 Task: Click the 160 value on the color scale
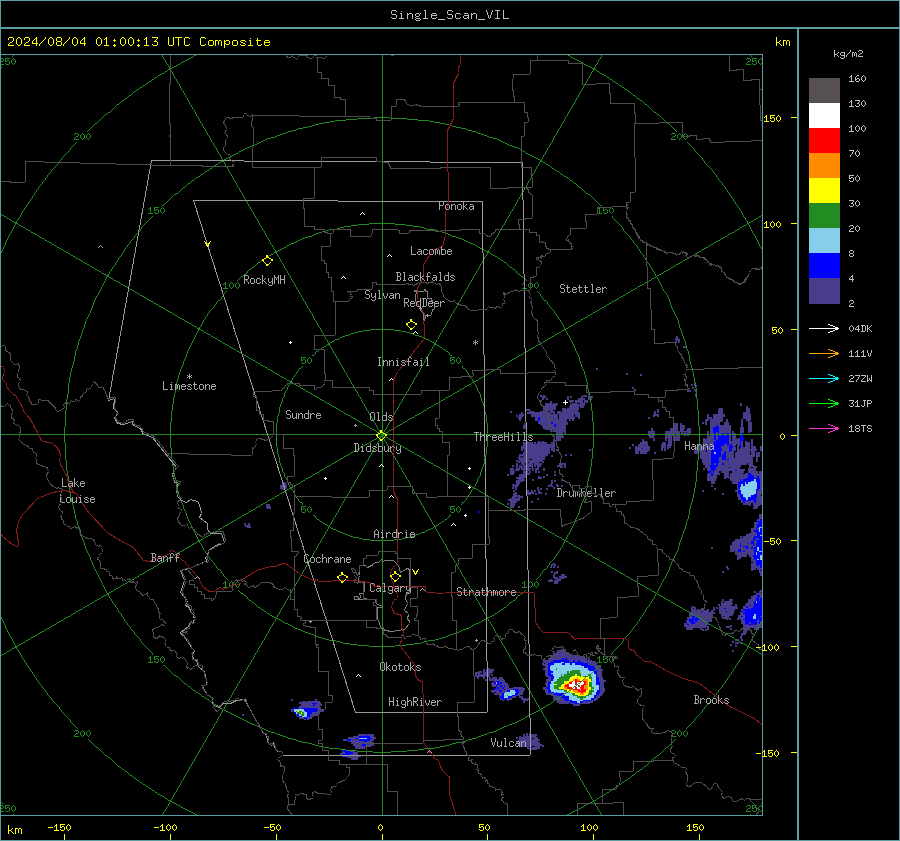[857, 79]
